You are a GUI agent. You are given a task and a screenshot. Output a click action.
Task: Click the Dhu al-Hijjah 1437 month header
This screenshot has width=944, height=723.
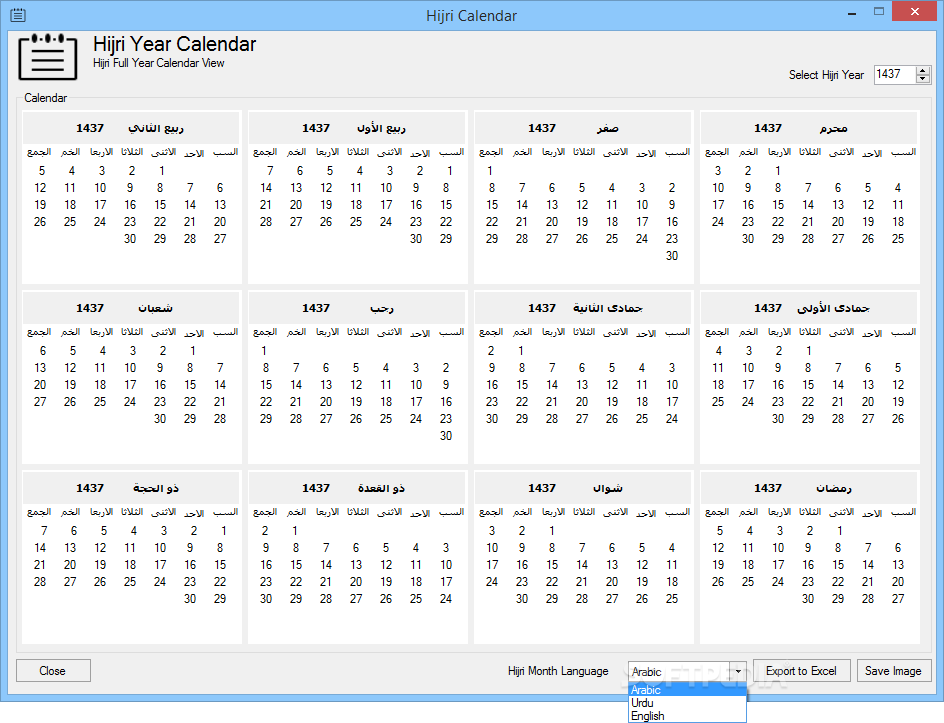tap(131, 488)
